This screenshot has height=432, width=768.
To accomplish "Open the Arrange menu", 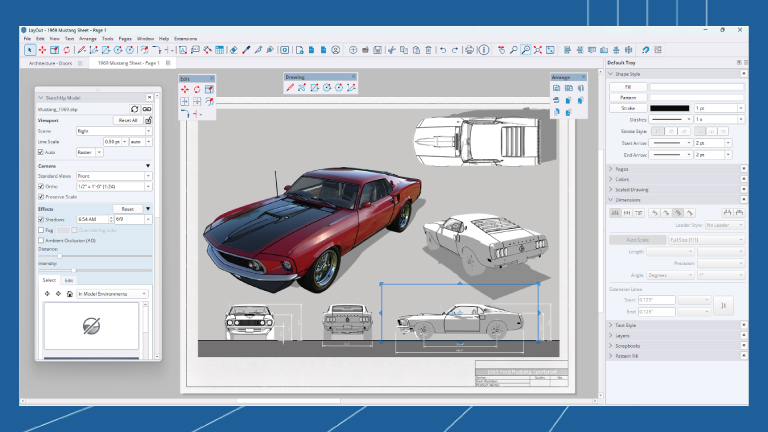I will point(88,38).
